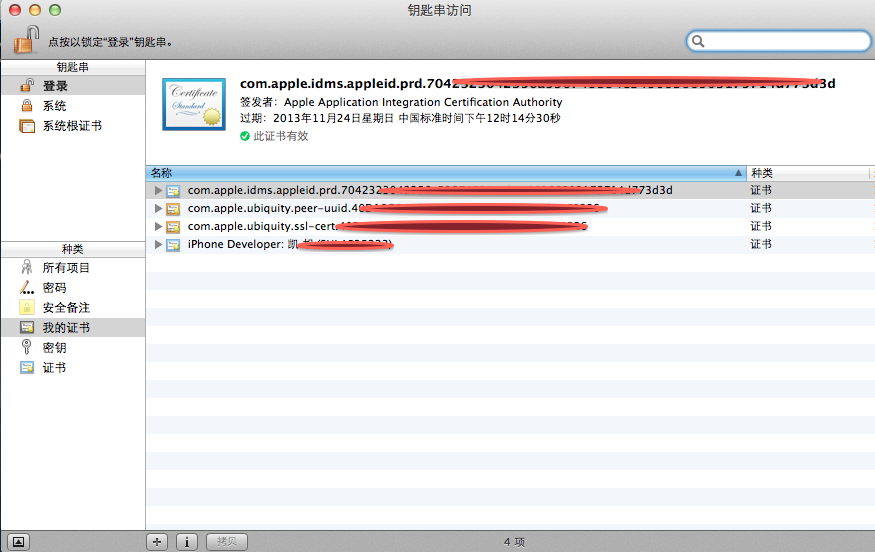Click the 种类 cell of the ubiquity.ssl-cert row

click(761, 226)
